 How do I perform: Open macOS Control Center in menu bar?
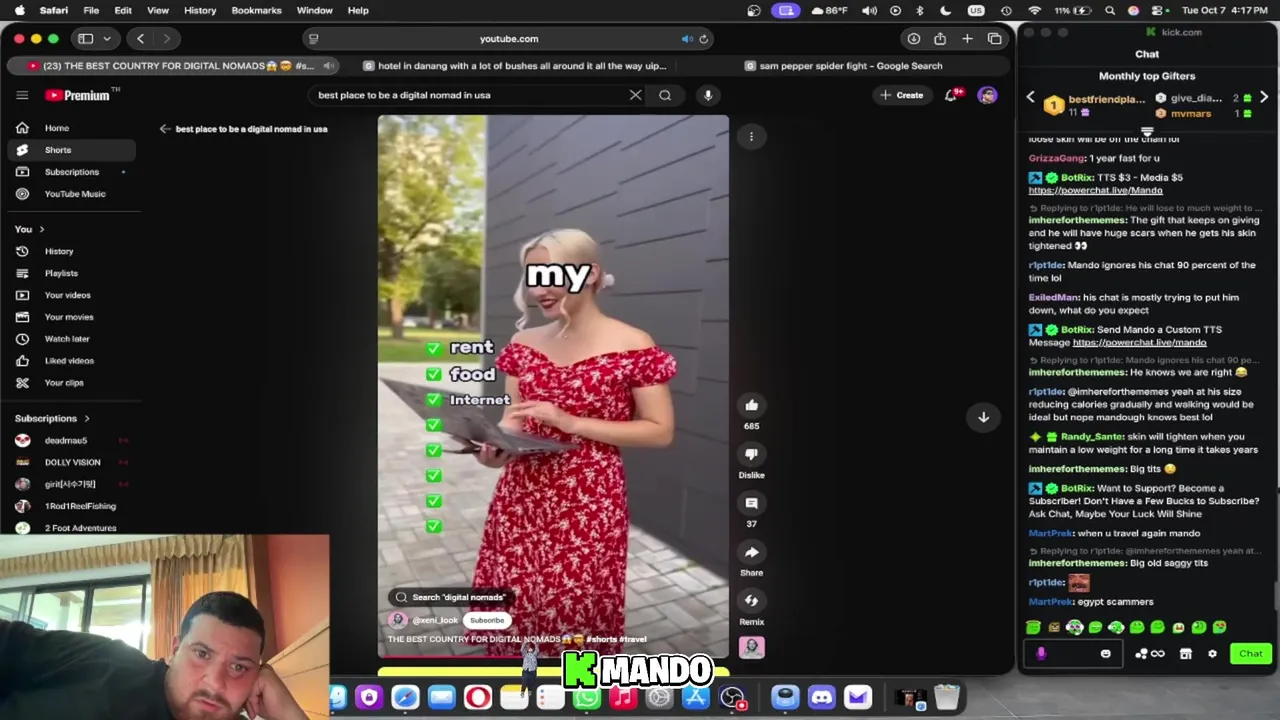point(1158,10)
